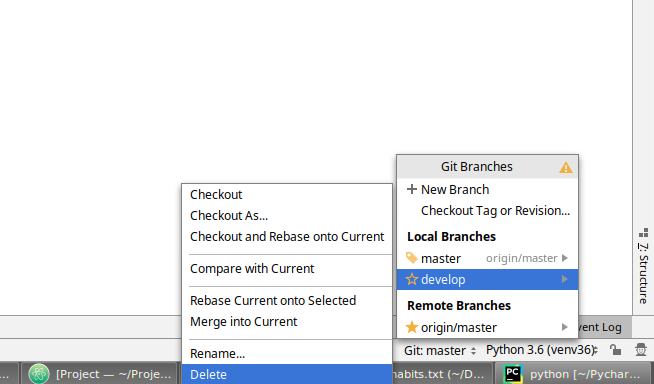Click the Structure panel icon
This screenshot has height=384, width=654.
point(644,233)
